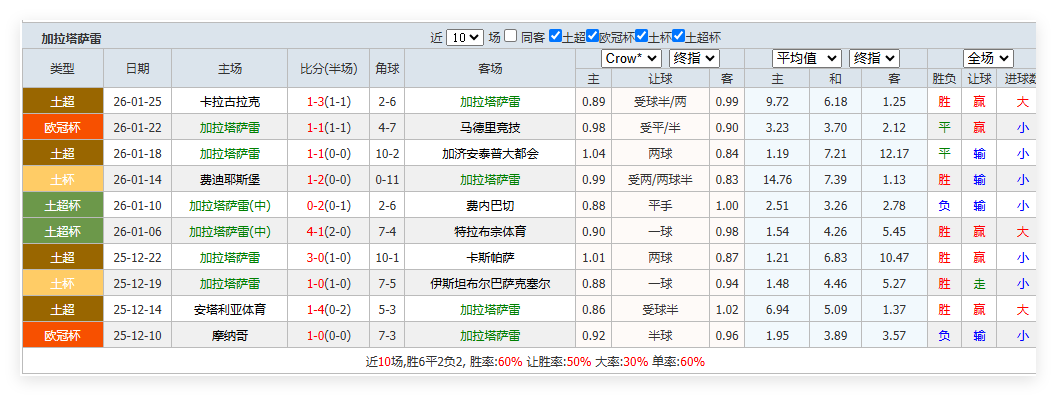Open the 终指 dropdown beside 平均值

point(874,59)
